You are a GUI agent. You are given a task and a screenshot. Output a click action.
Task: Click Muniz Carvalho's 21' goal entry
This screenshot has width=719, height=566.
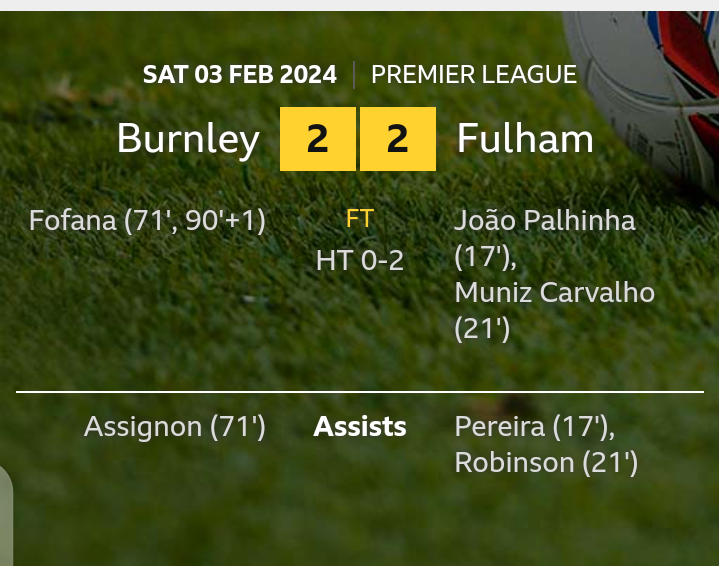coord(554,310)
